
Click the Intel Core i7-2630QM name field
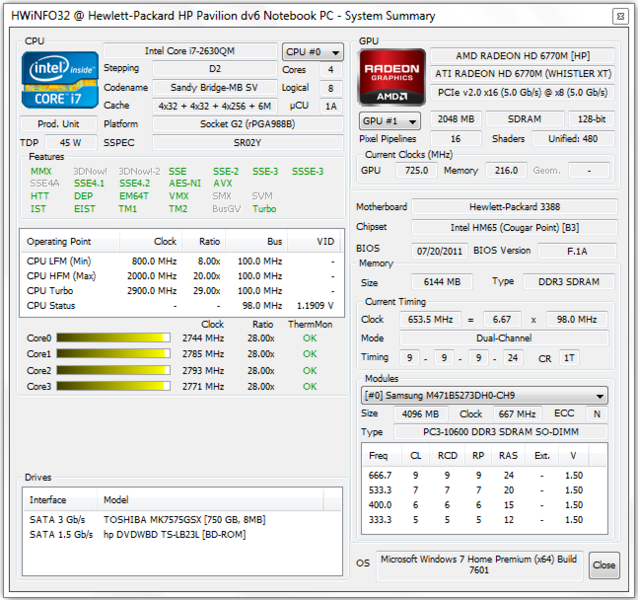pos(190,51)
